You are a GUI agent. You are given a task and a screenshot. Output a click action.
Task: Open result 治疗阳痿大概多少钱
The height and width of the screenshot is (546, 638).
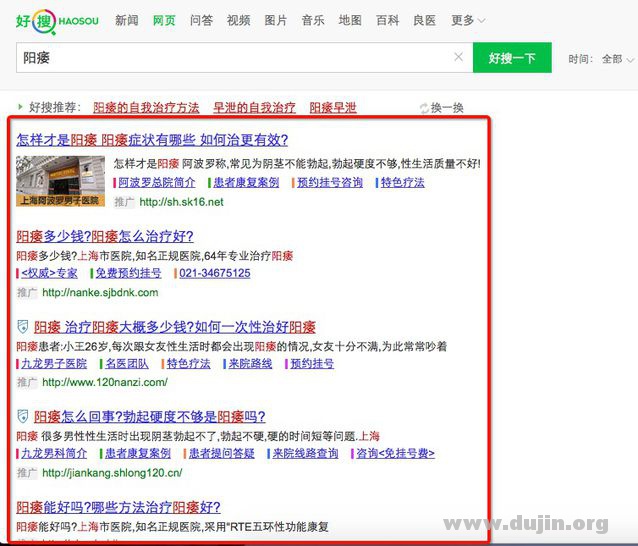pos(175,327)
